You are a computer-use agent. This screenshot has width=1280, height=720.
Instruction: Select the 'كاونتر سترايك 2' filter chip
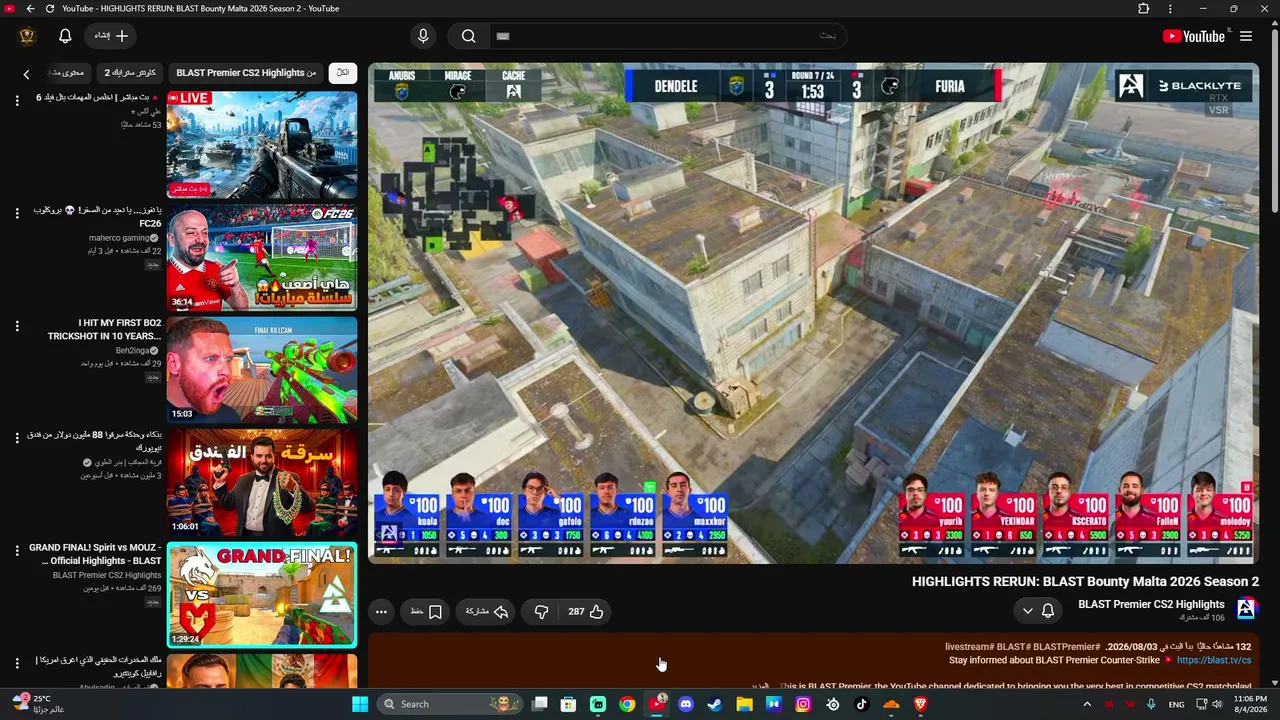(x=130, y=73)
